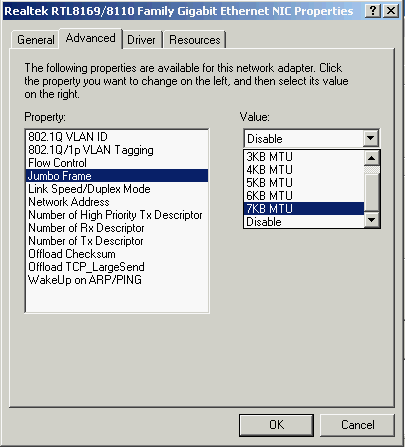
Task: Click the value list scrollbar thumb
Action: [371, 192]
